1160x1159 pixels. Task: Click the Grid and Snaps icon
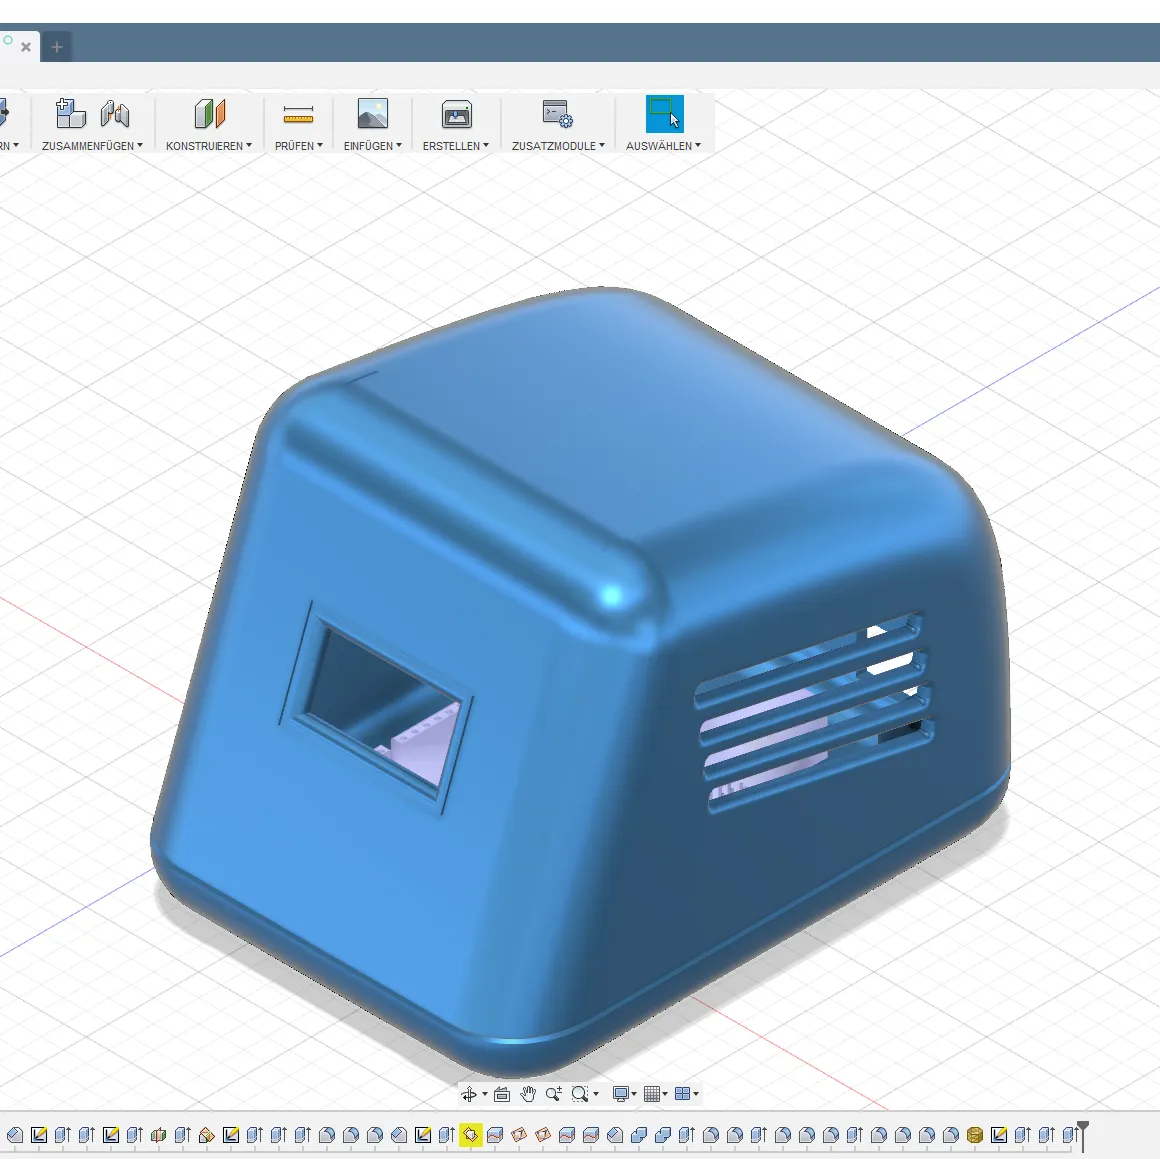651,1094
